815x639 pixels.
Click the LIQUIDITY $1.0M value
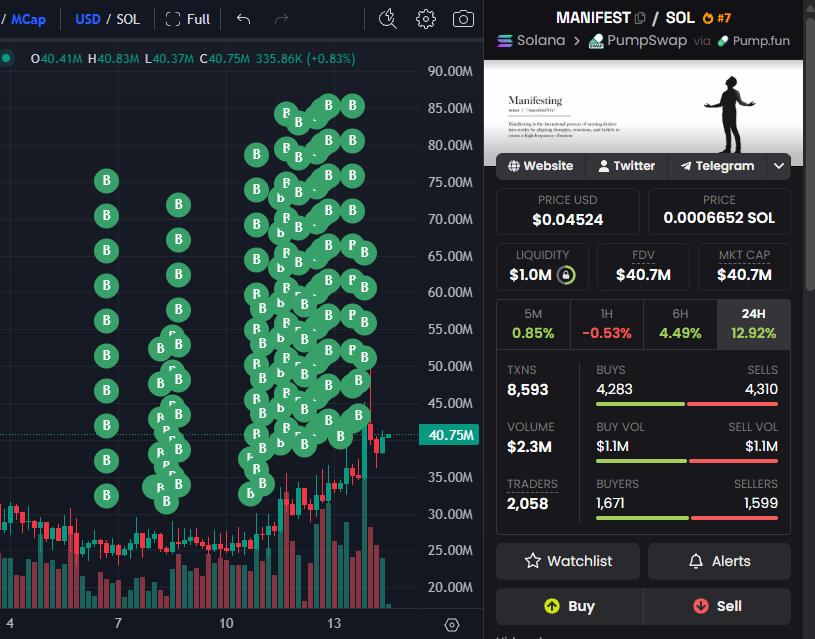530,275
